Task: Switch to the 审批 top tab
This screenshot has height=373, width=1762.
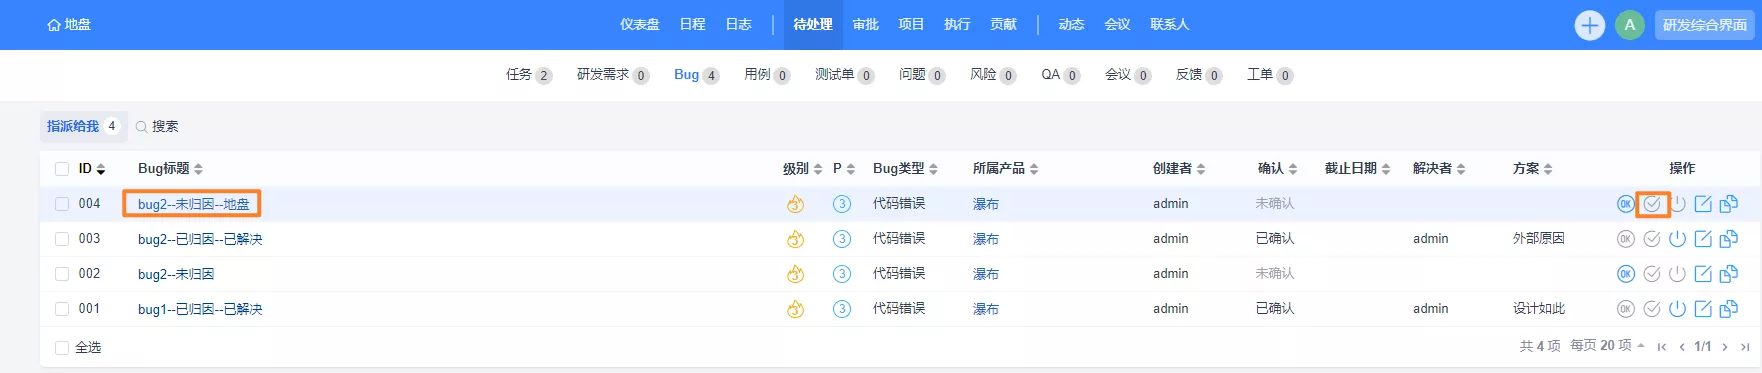Action: tap(865, 25)
